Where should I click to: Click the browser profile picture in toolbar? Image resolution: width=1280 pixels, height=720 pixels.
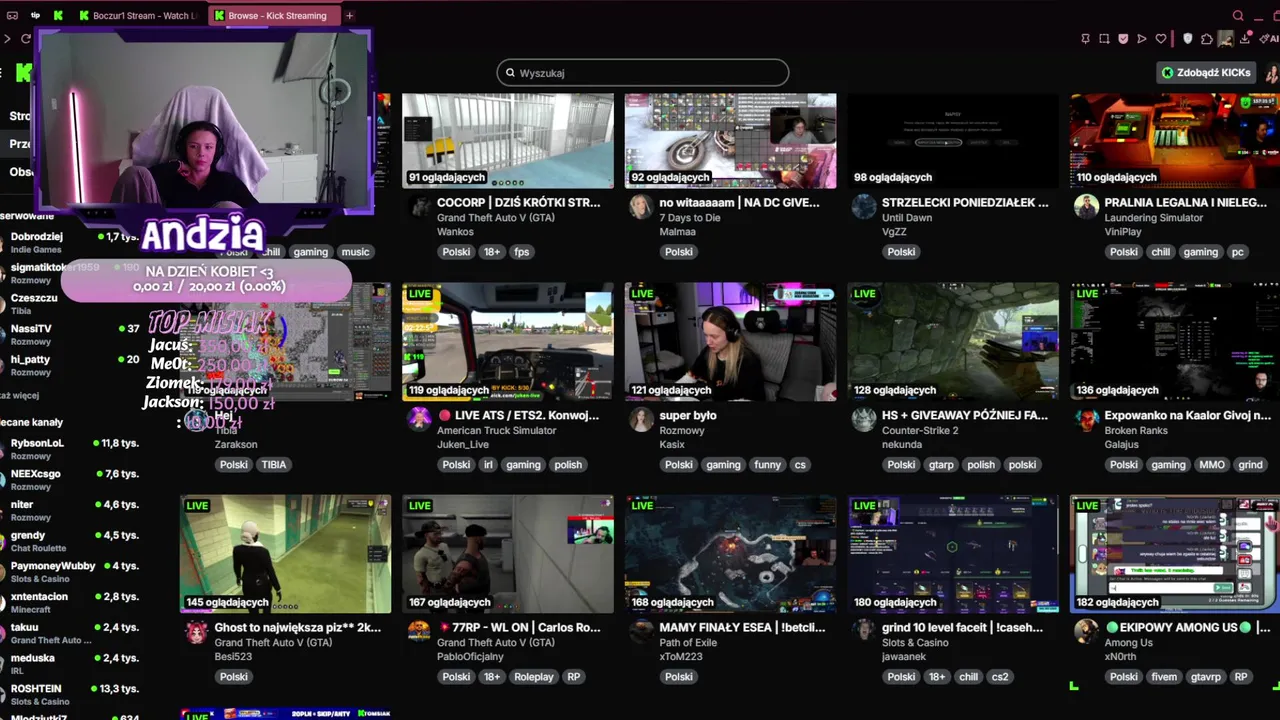click(x=1226, y=39)
